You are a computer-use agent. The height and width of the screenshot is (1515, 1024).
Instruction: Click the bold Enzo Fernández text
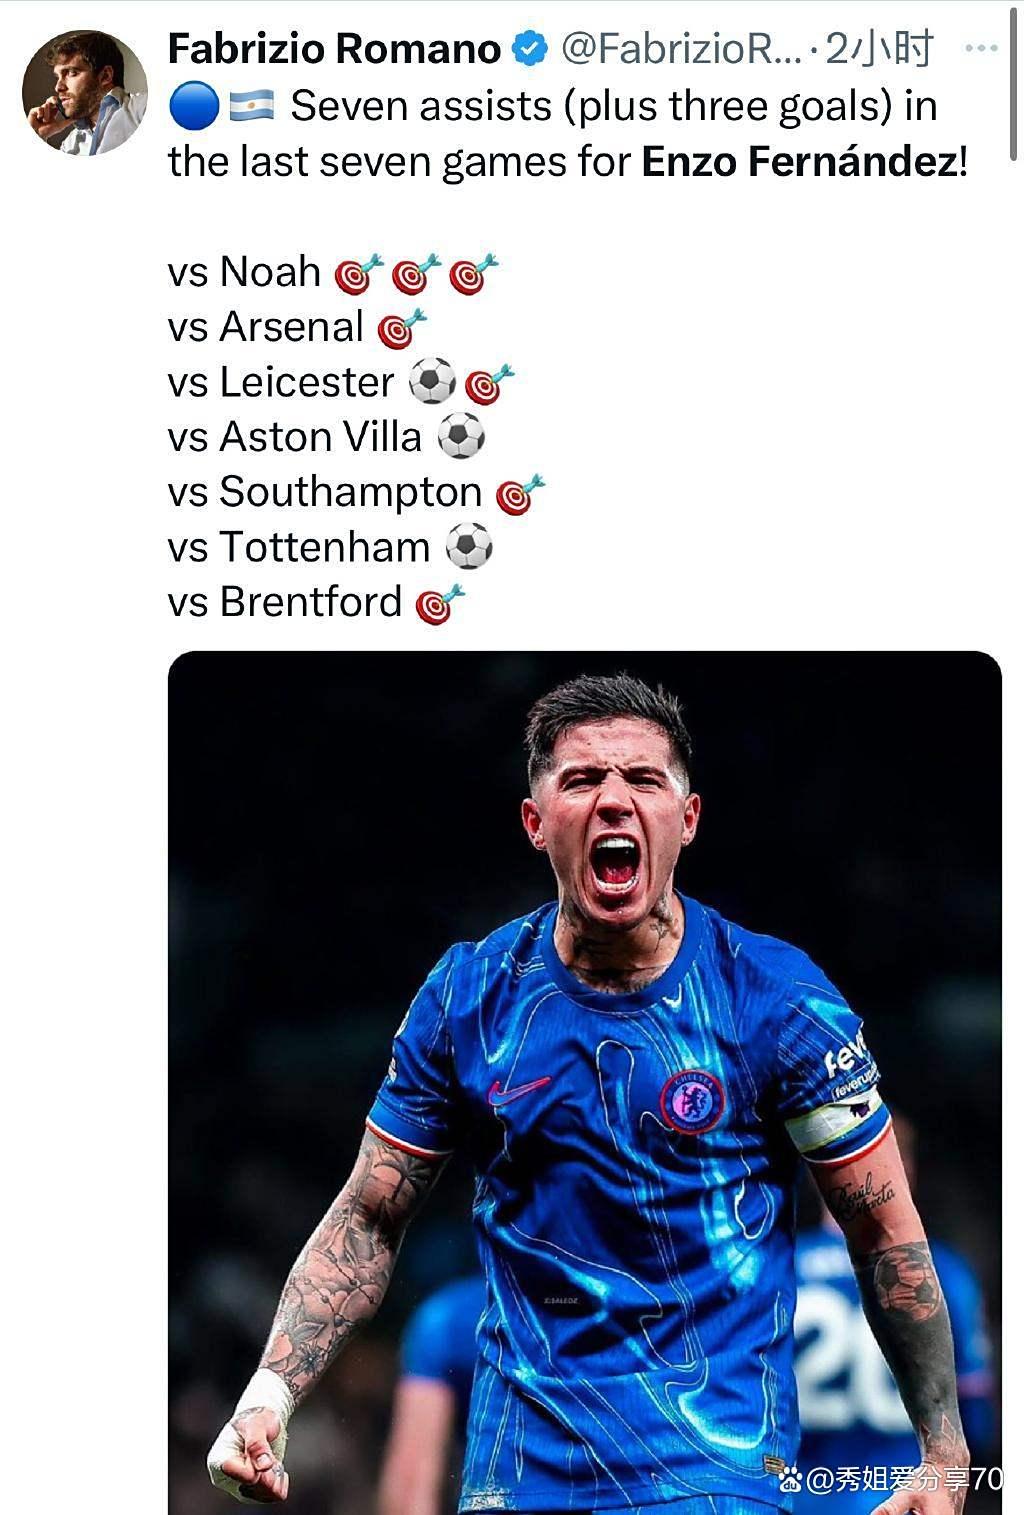799,162
